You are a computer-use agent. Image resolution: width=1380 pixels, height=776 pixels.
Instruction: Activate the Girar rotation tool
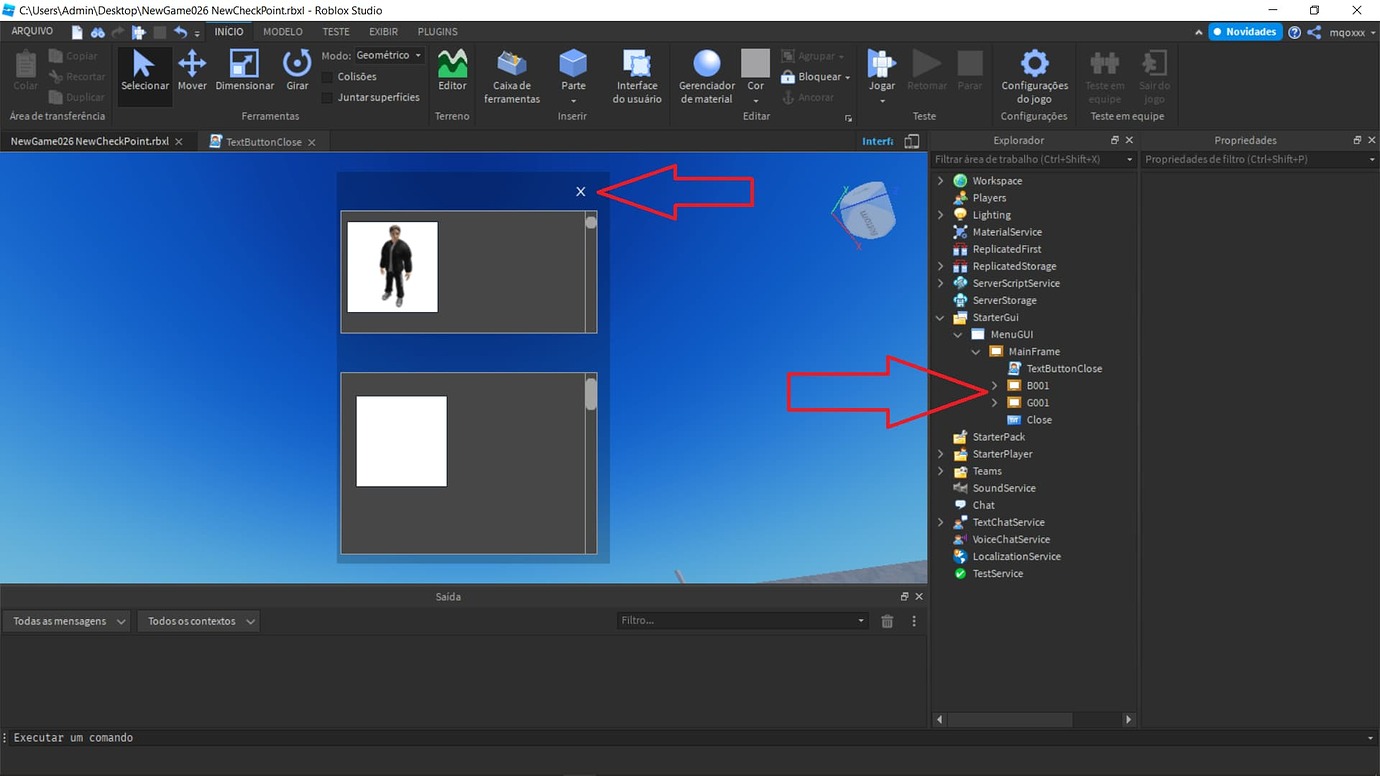(x=296, y=70)
